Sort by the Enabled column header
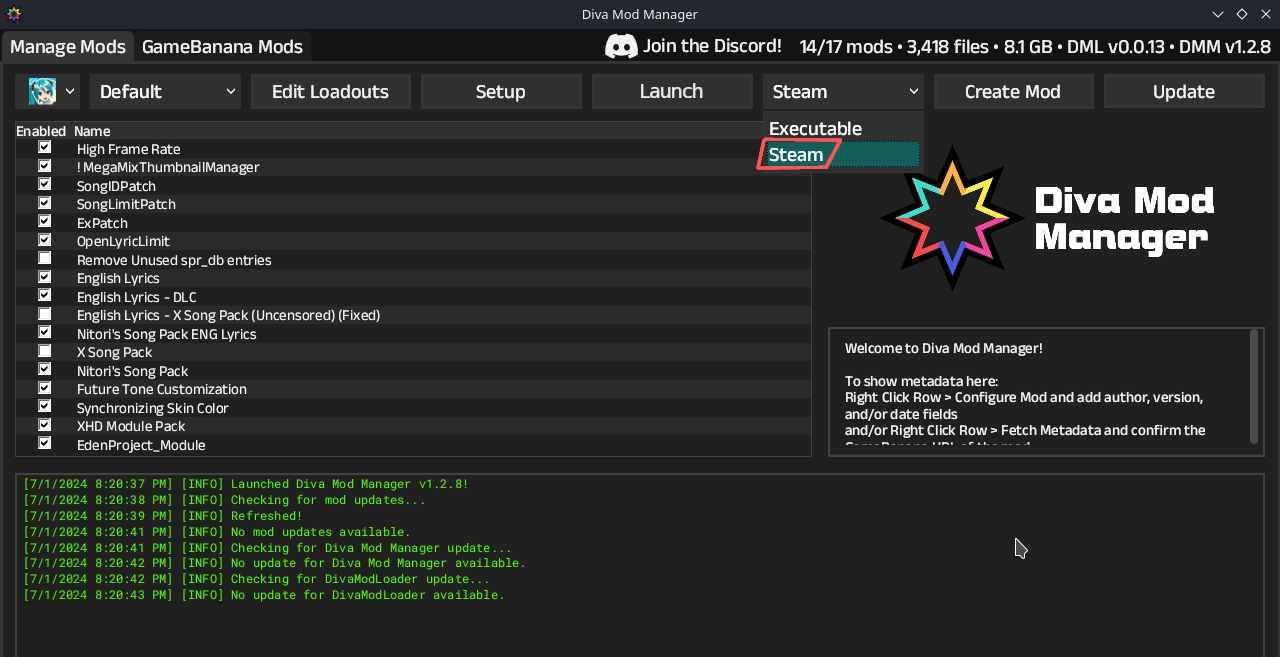The width and height of the screenshot is (1280, 657). [x=41, y=131]
